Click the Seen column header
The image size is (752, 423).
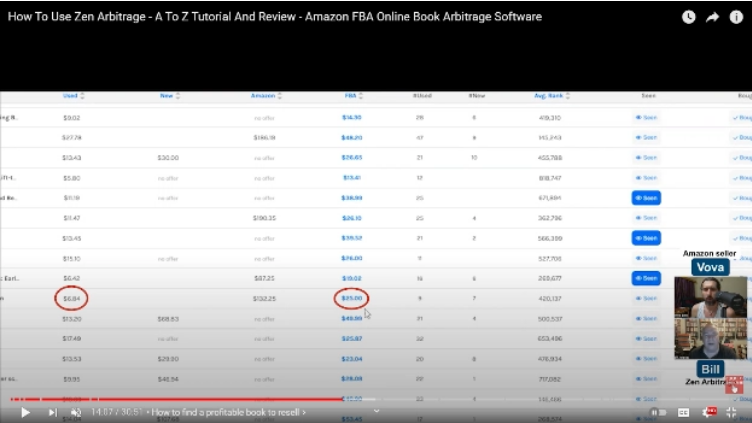pos(648,96)
